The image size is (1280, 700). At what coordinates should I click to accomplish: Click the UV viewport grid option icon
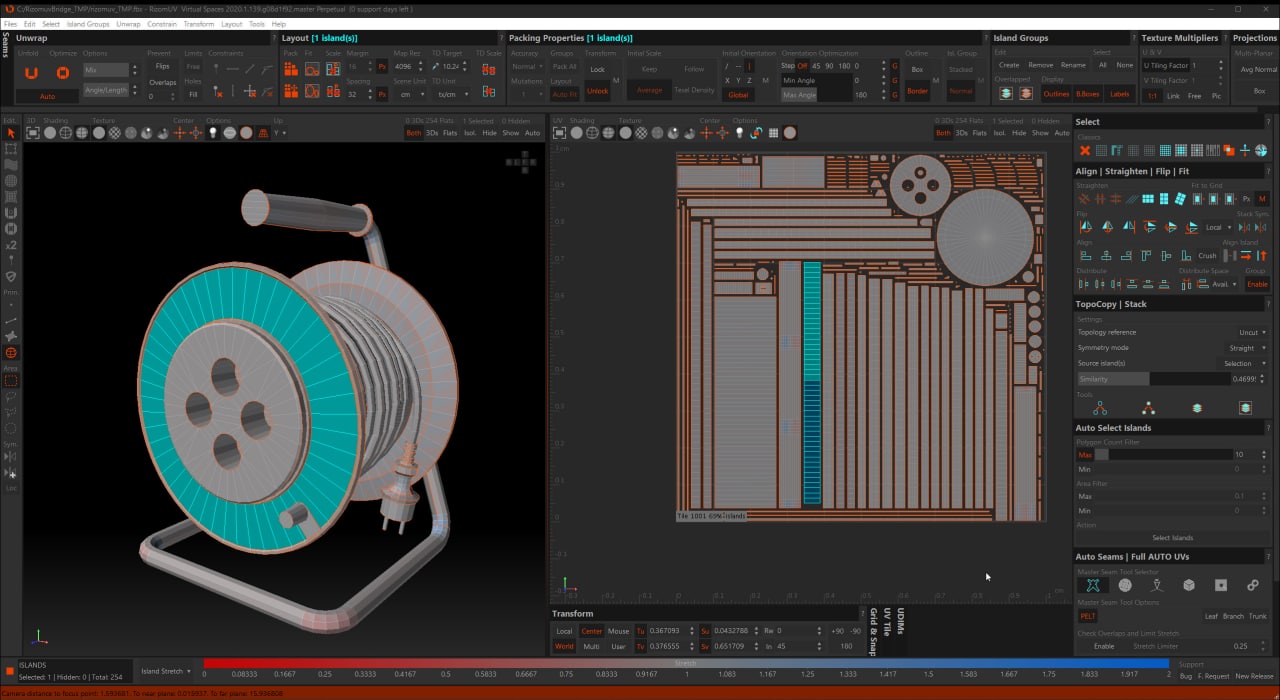coord(773,132)
